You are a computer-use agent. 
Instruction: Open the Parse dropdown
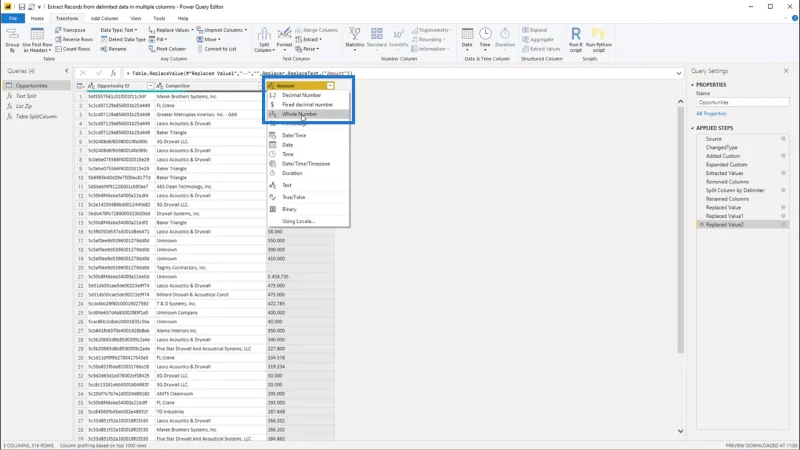click(x=307, y=49)
